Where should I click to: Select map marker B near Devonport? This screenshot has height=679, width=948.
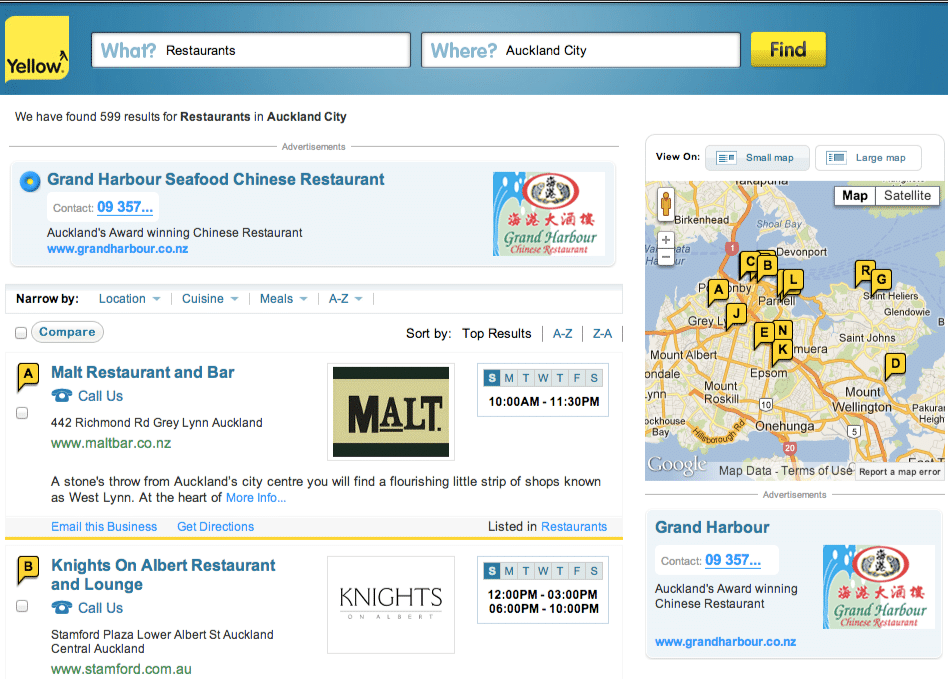pyautogui.click(x=767, y=266)
